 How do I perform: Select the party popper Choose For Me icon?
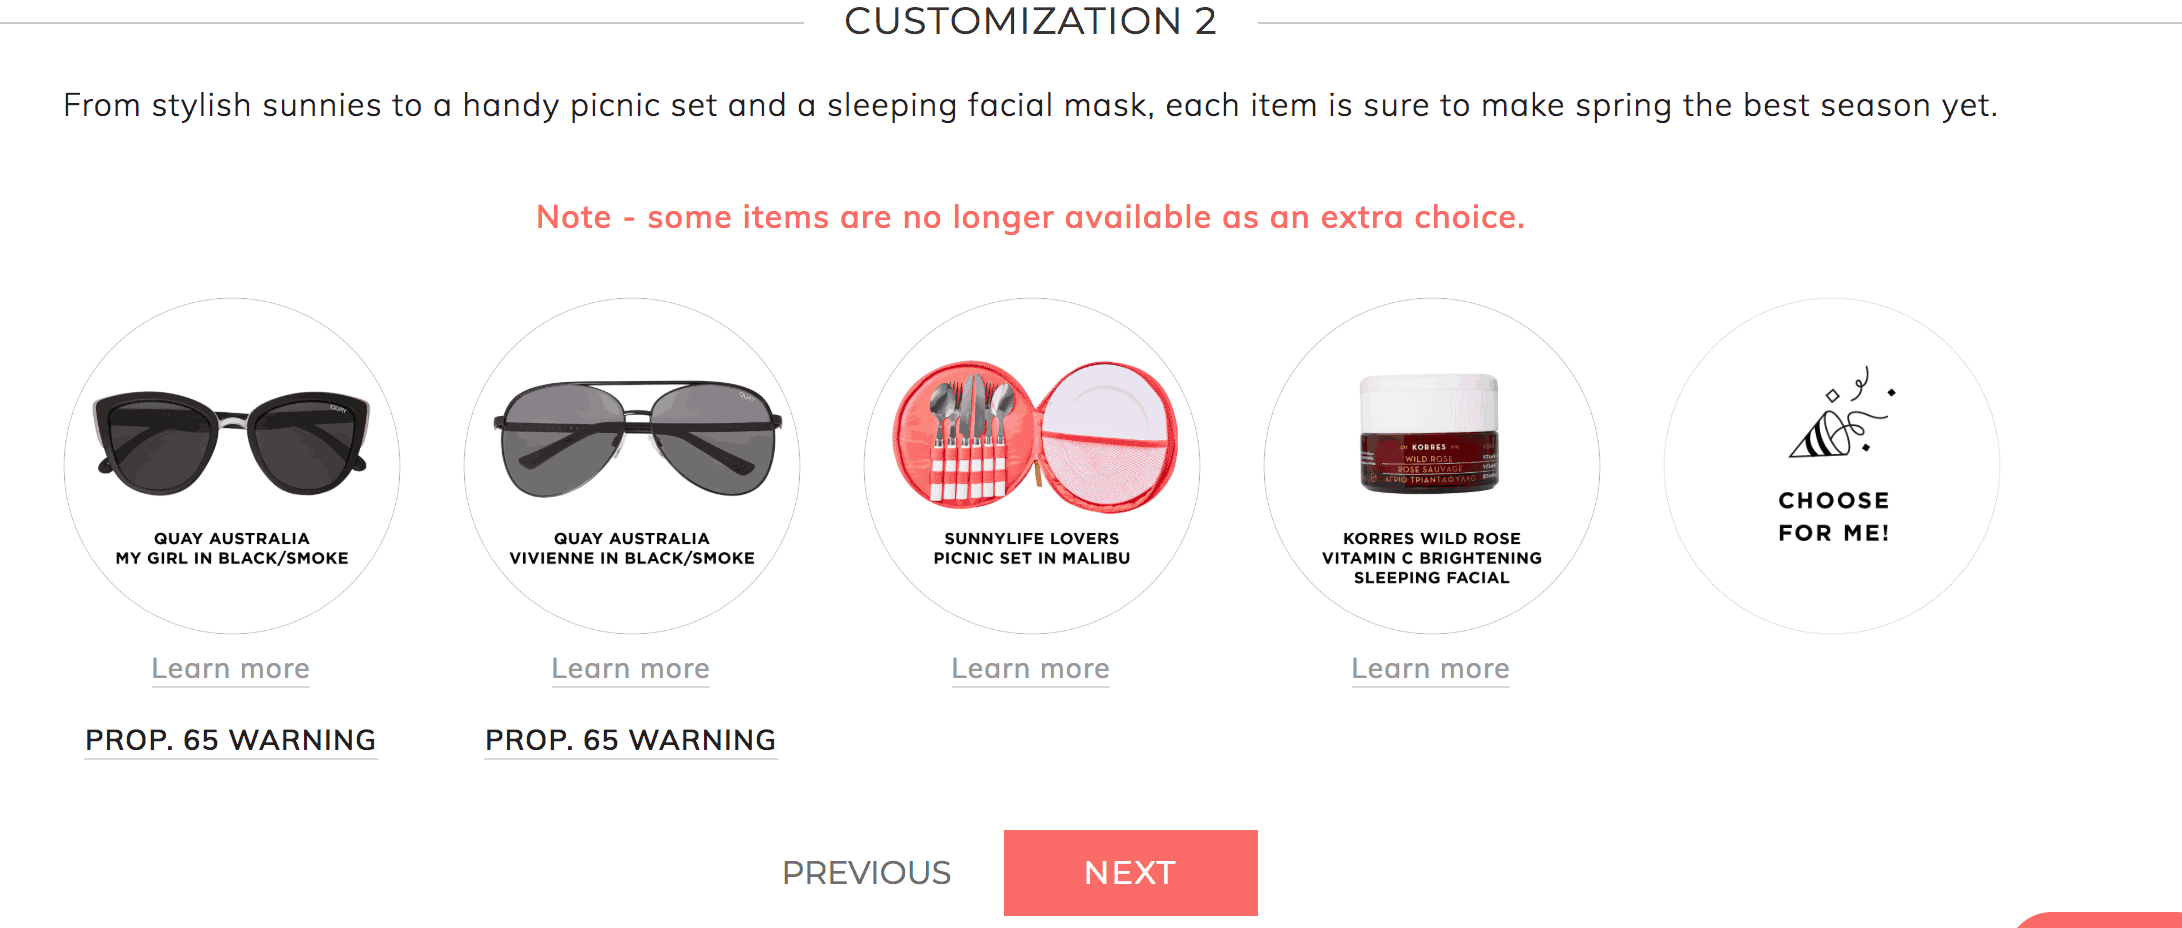pyautogui.click(x=1842, y=413)
